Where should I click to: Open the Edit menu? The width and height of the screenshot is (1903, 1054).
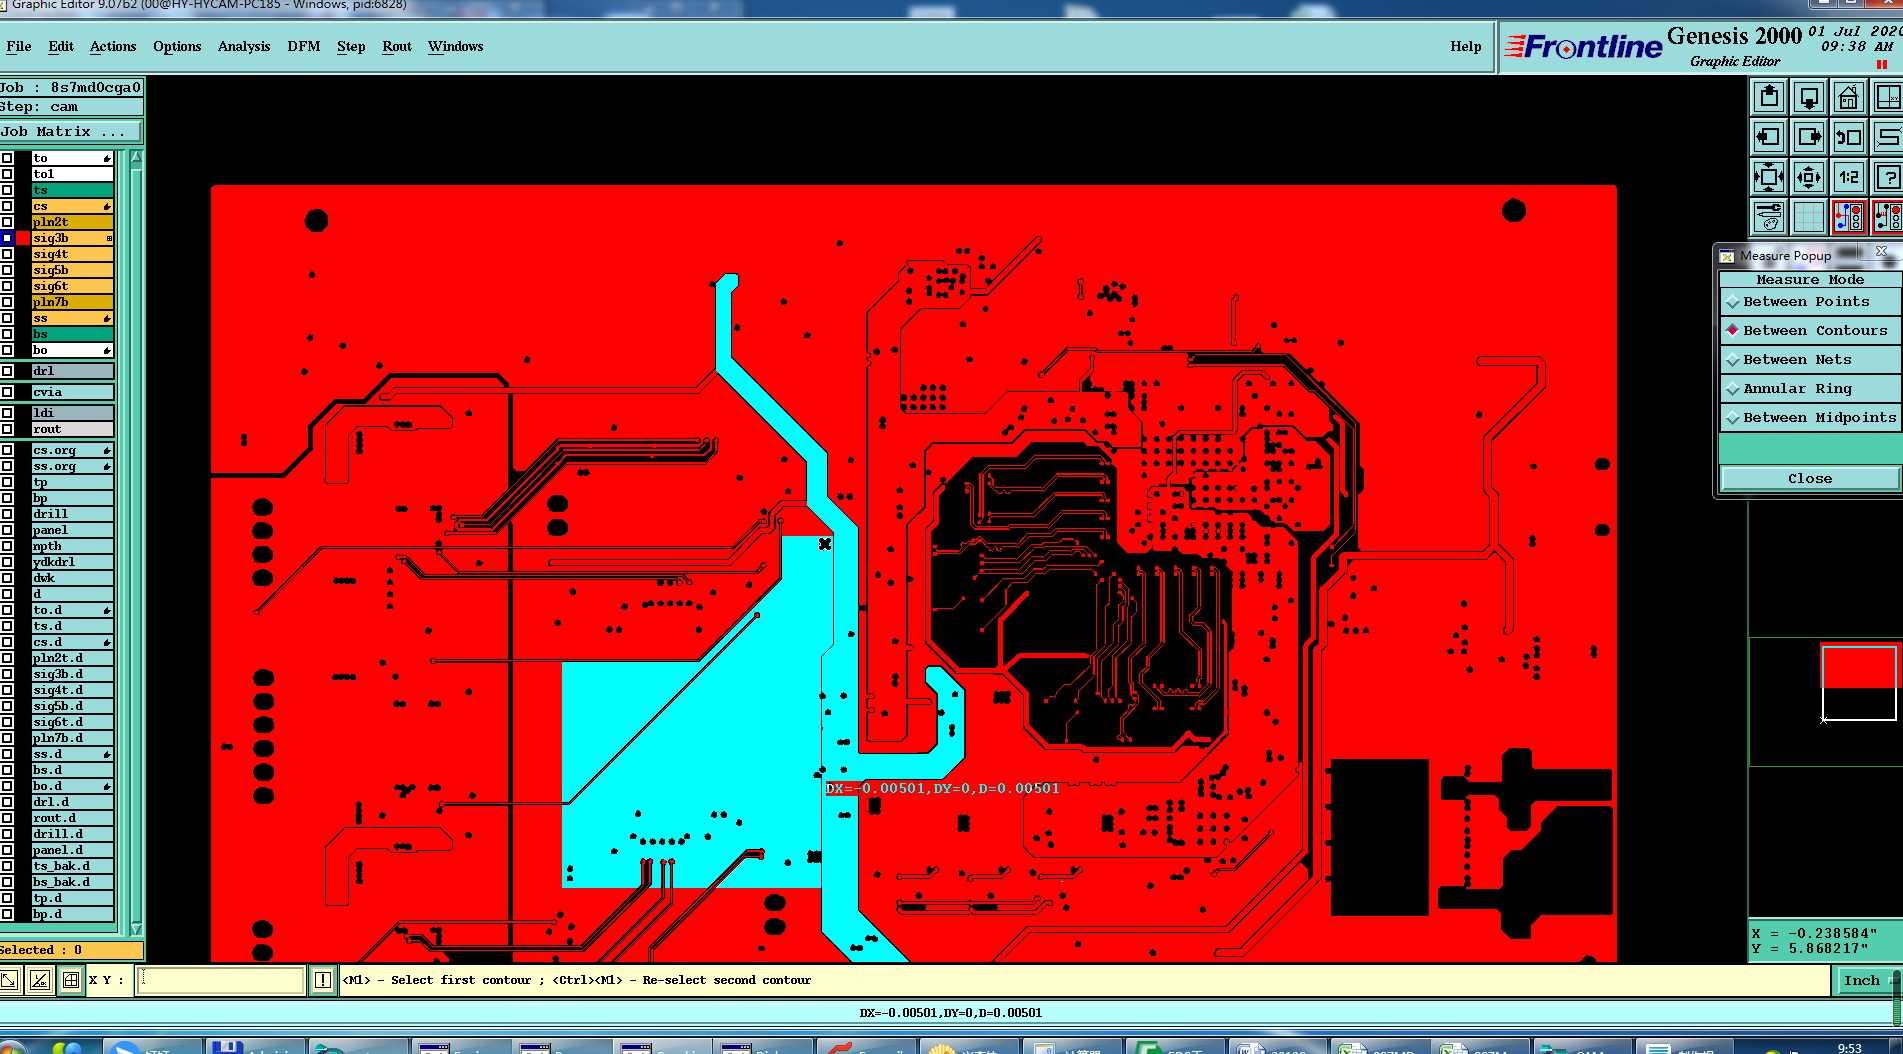click(61, 46)
